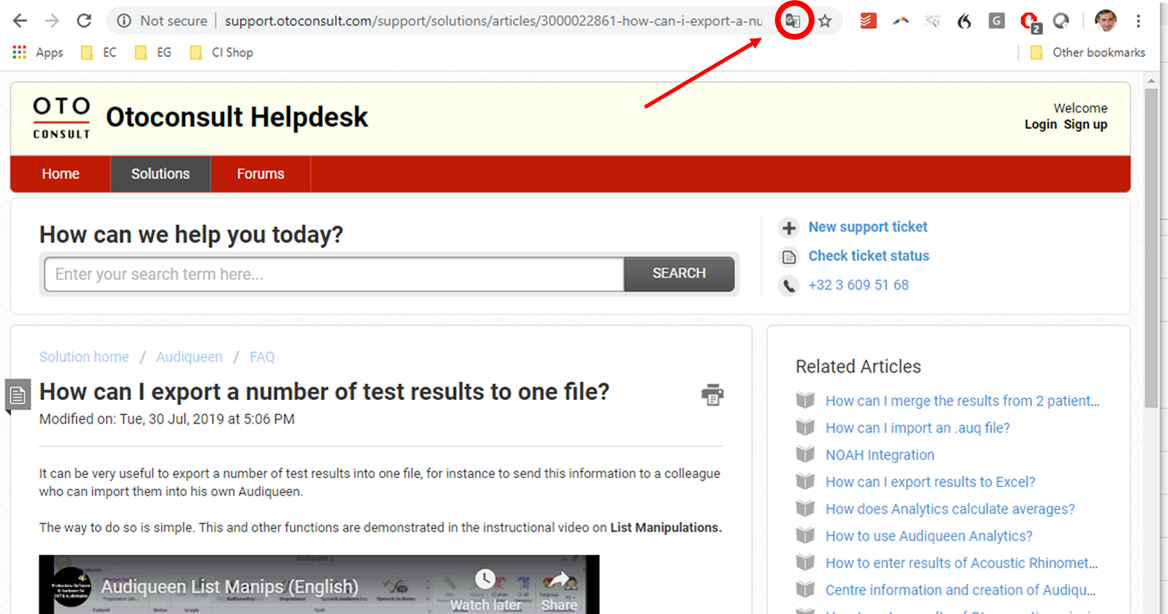The height and width of the screenshot is (614, 1168).
Task: Click Watch later on the video
Action: click(x=485, y=591)
